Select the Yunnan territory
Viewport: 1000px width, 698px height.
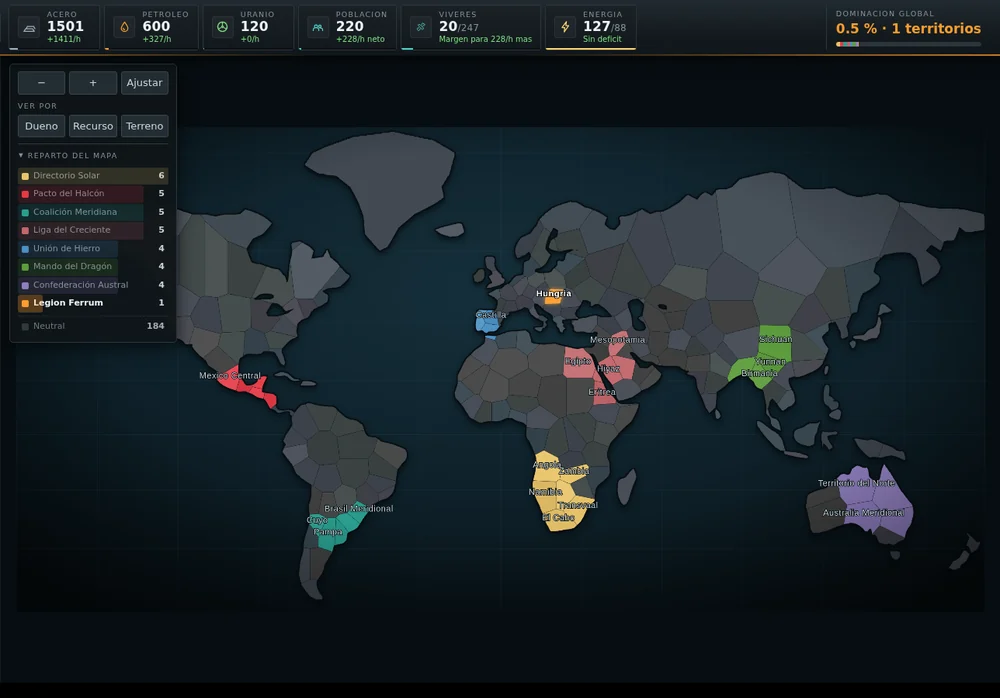pyautogui.click(x=770, y=362)
